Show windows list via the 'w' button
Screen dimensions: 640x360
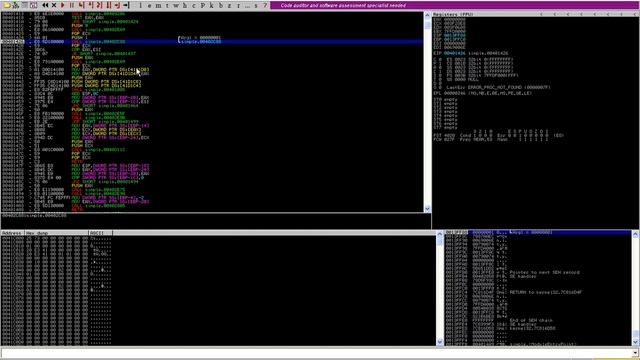(x=176, y=5)
